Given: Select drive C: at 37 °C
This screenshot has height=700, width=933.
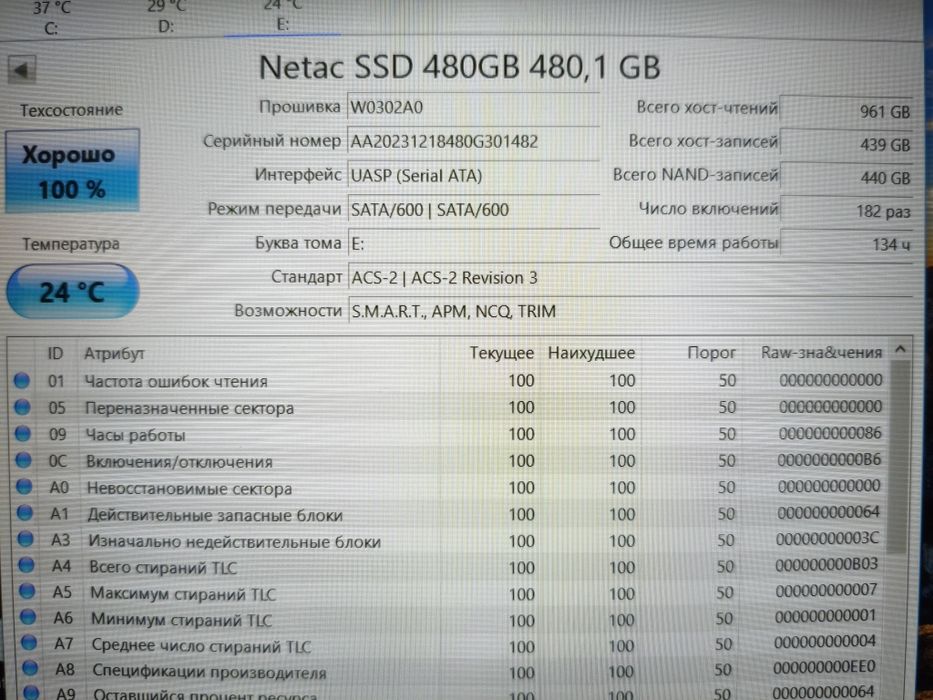Looking at the screenshot, I should 52,18.
